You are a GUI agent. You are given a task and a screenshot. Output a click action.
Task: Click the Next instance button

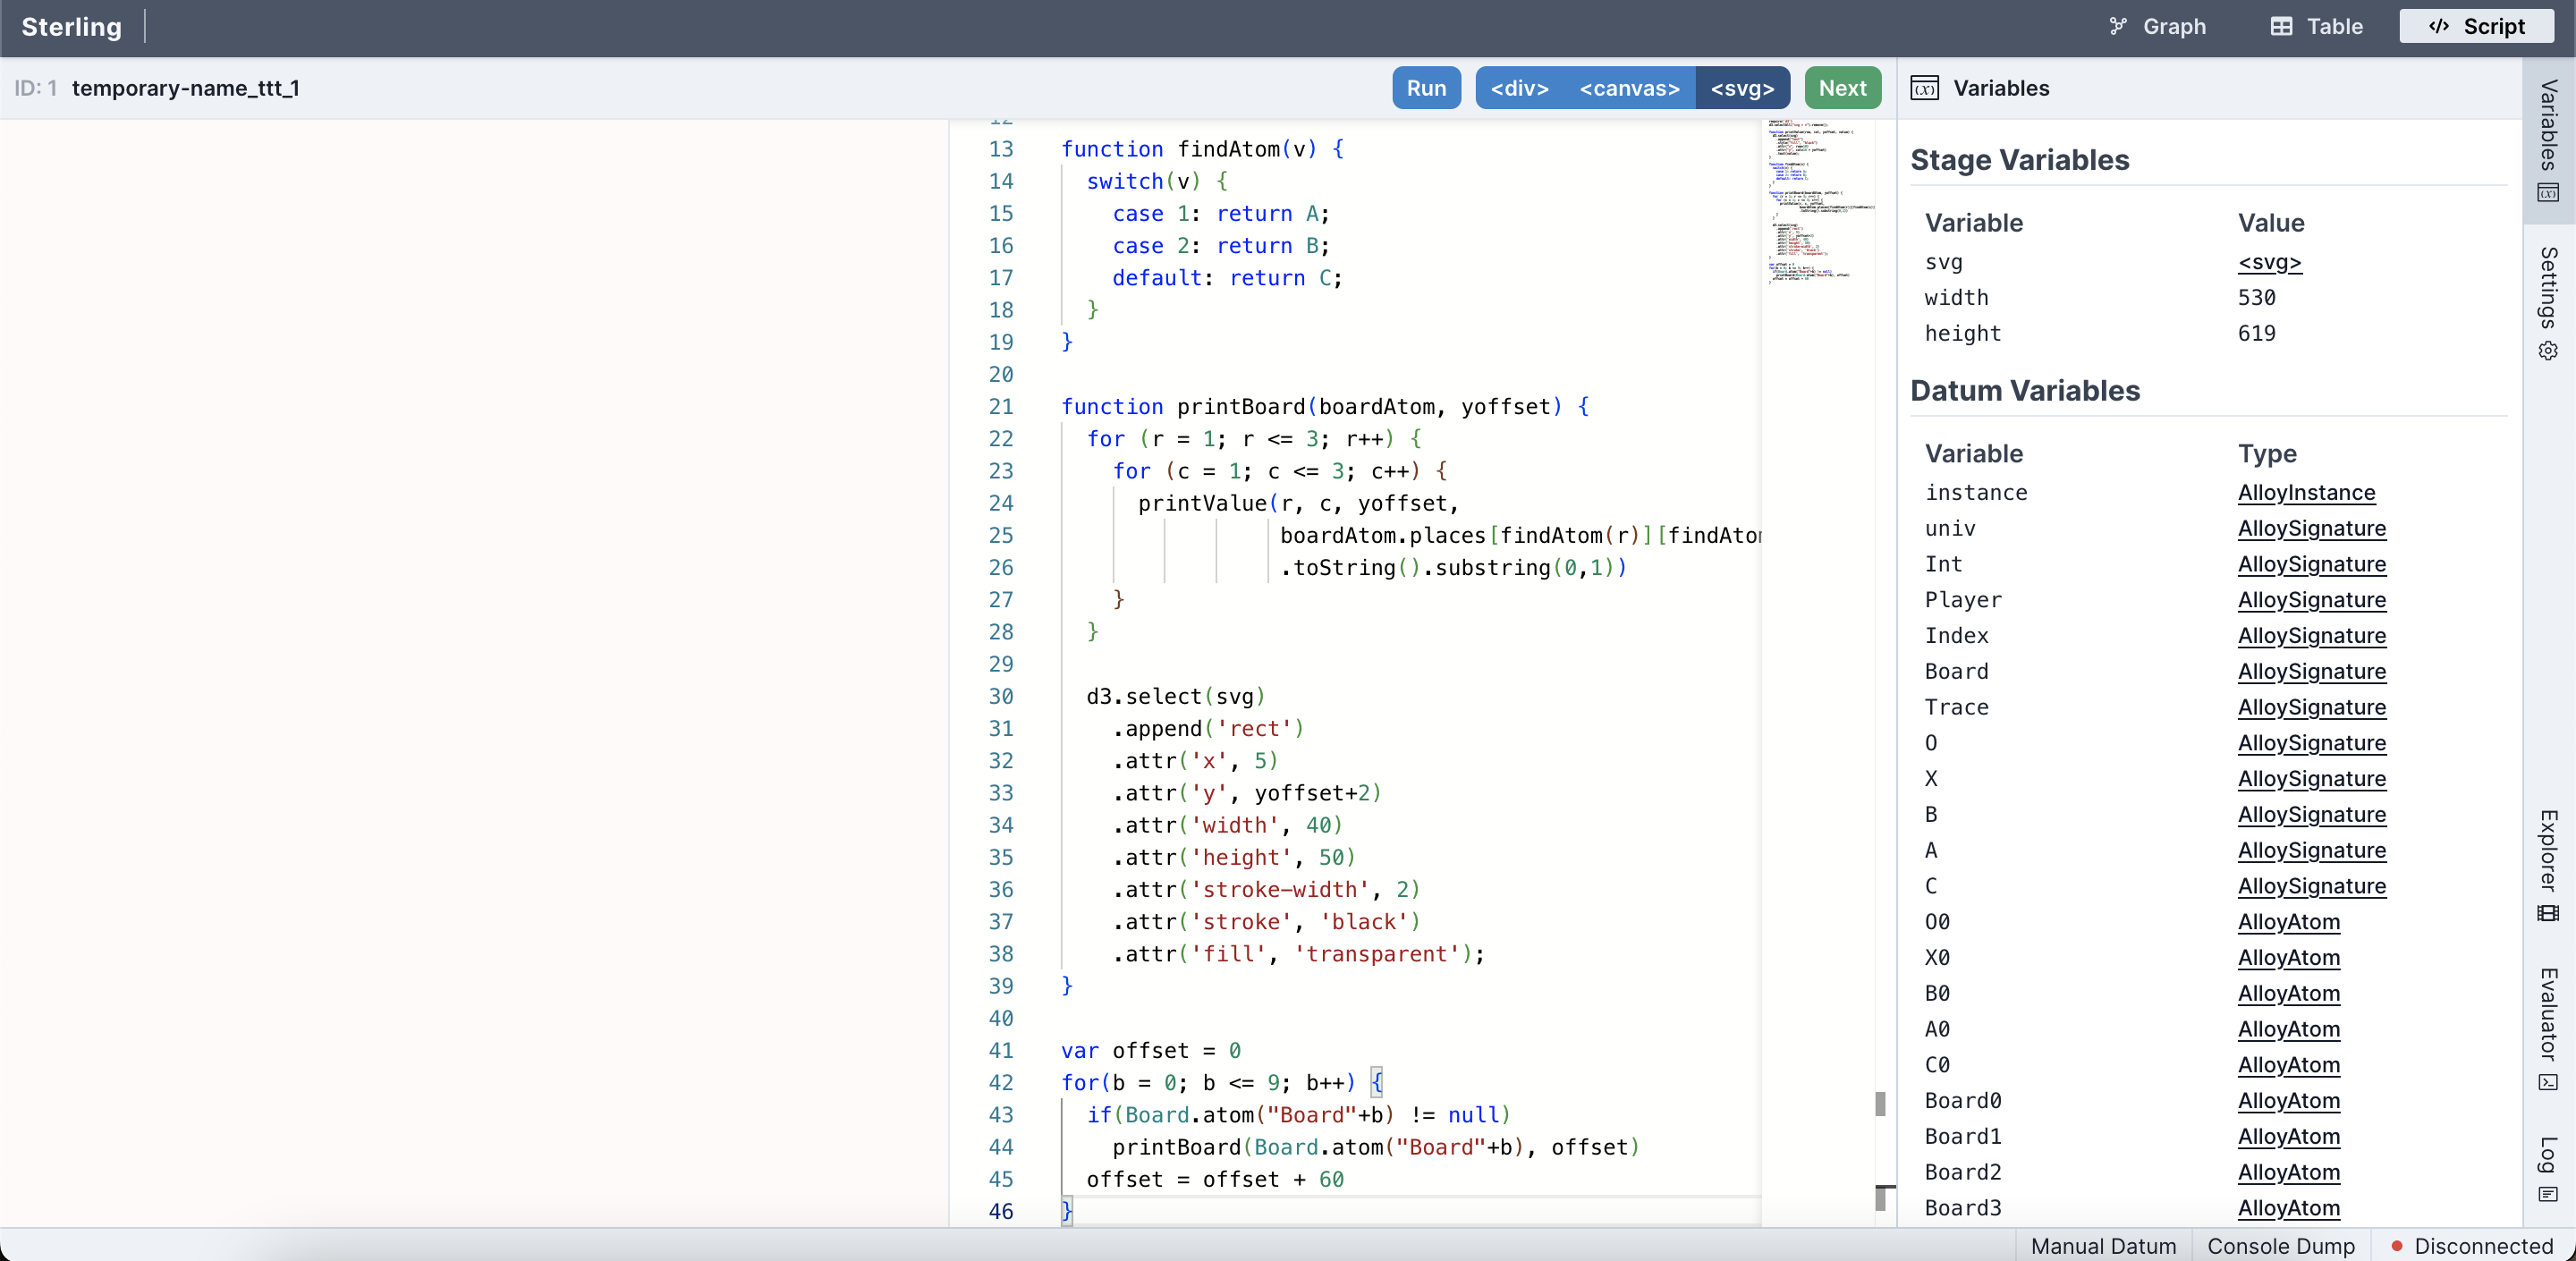[x=1843, y=87]
